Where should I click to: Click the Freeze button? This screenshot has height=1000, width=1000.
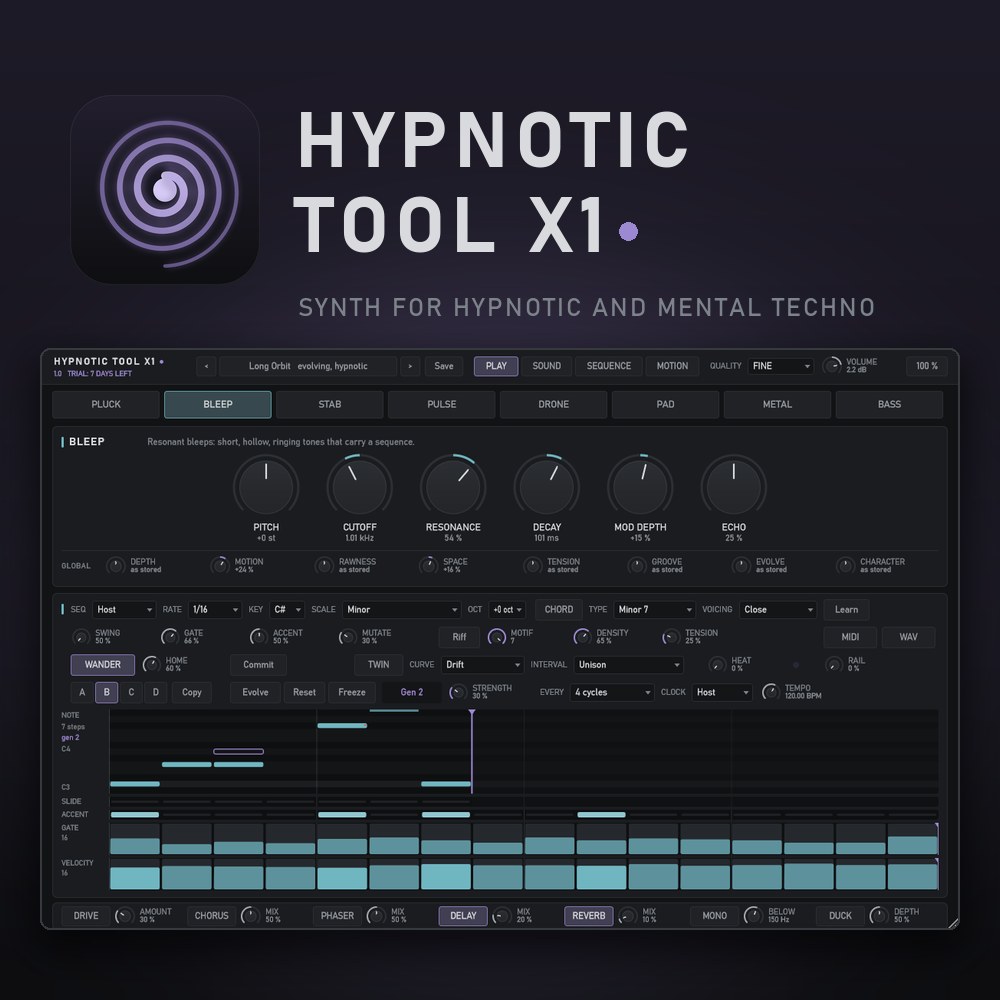352,692
